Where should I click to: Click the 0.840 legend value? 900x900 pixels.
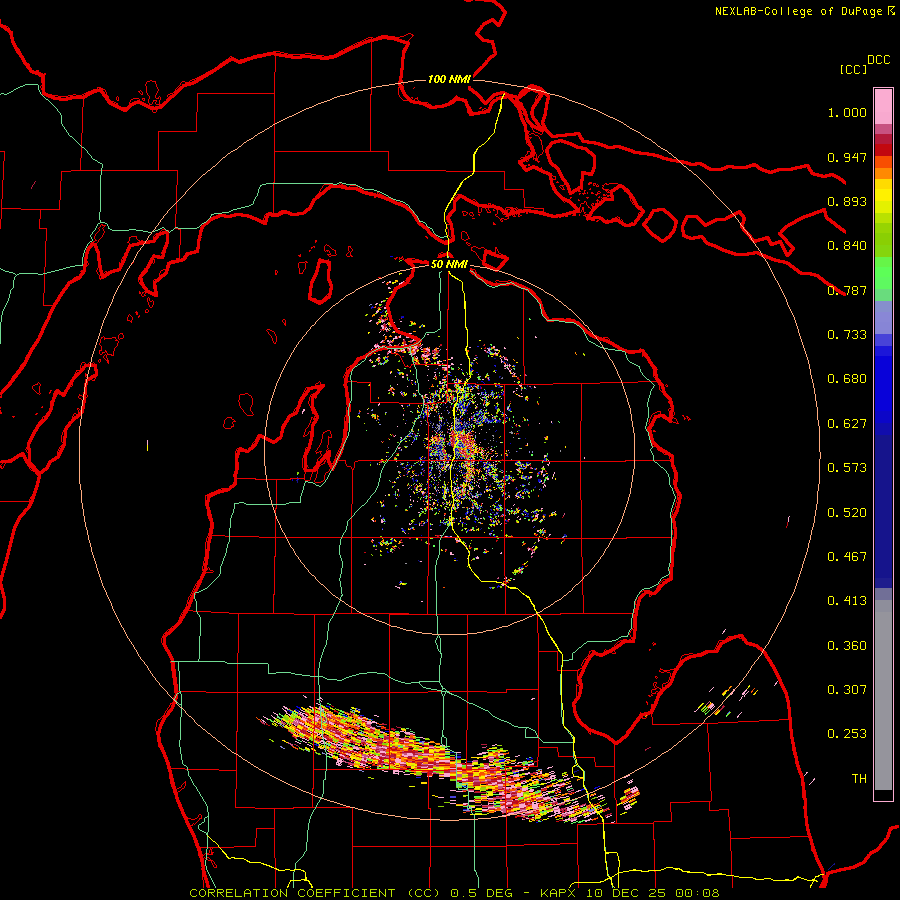[847, 246]
